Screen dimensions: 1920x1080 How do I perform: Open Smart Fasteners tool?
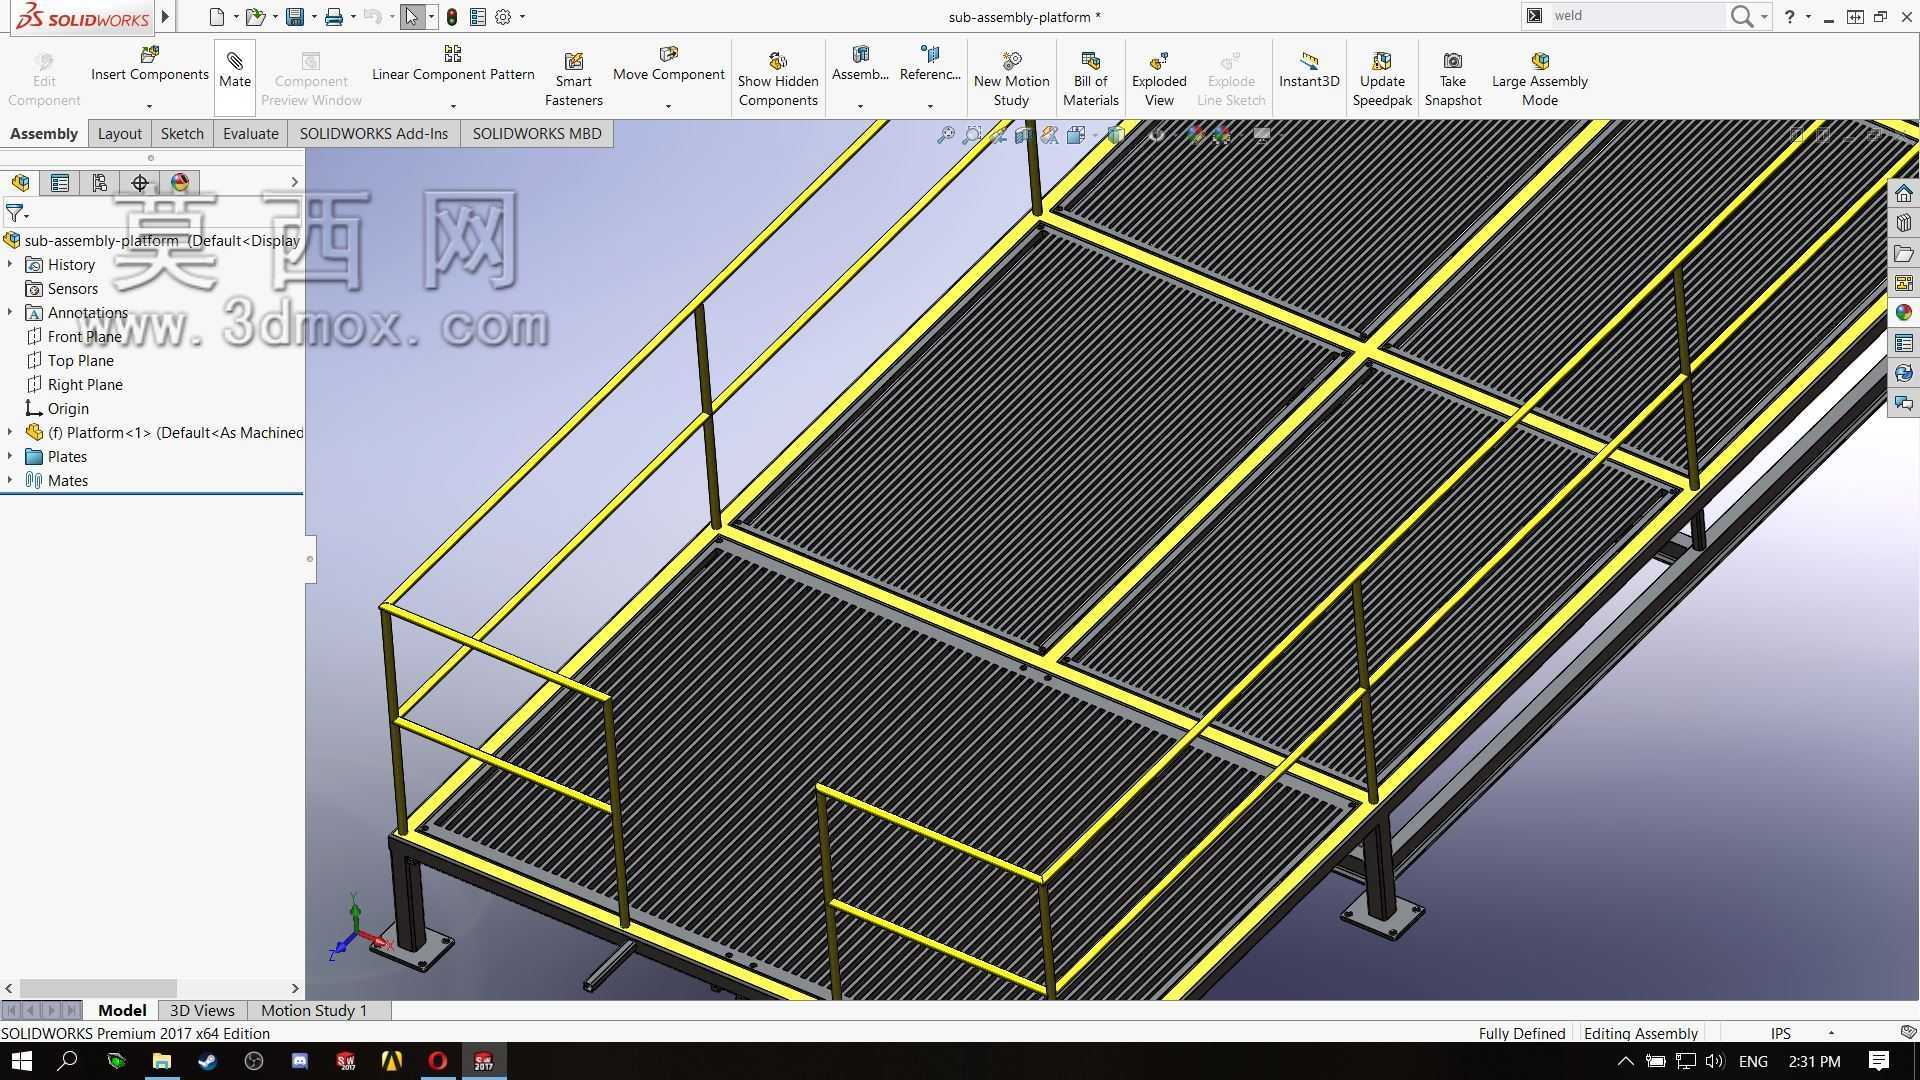[x=574, y=80]
